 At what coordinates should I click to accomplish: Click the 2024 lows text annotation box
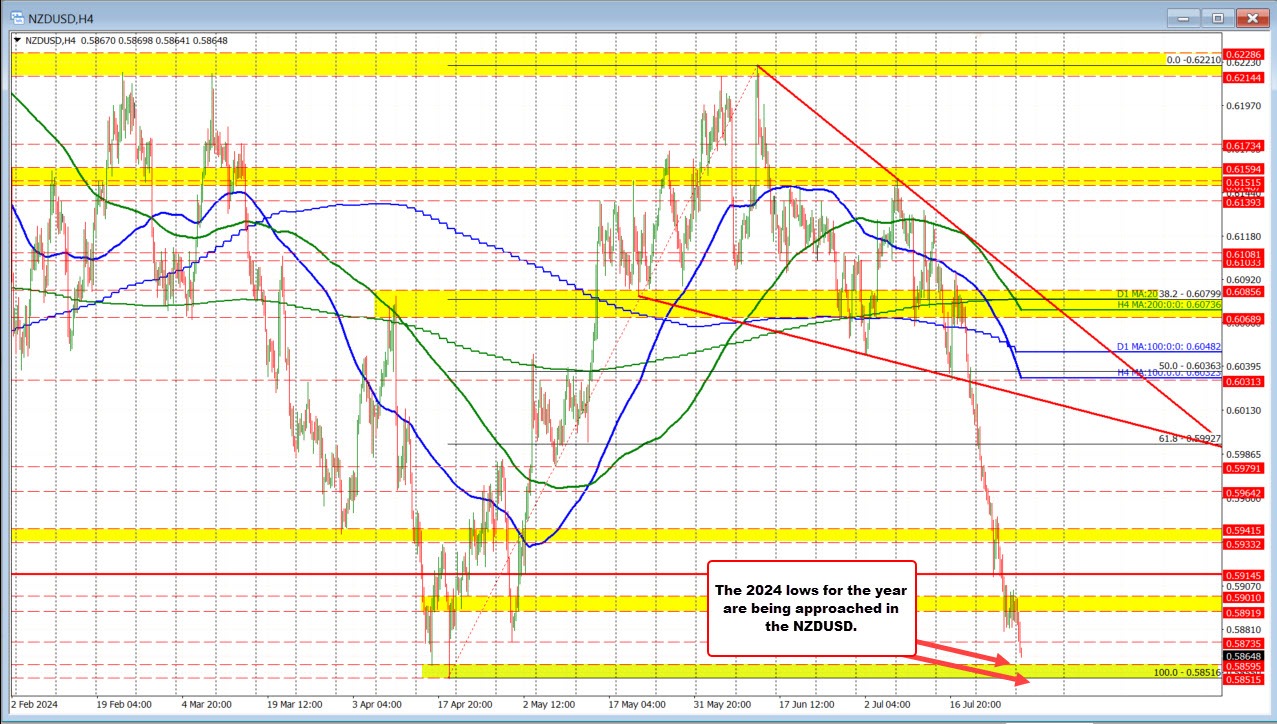coord(812,608)
